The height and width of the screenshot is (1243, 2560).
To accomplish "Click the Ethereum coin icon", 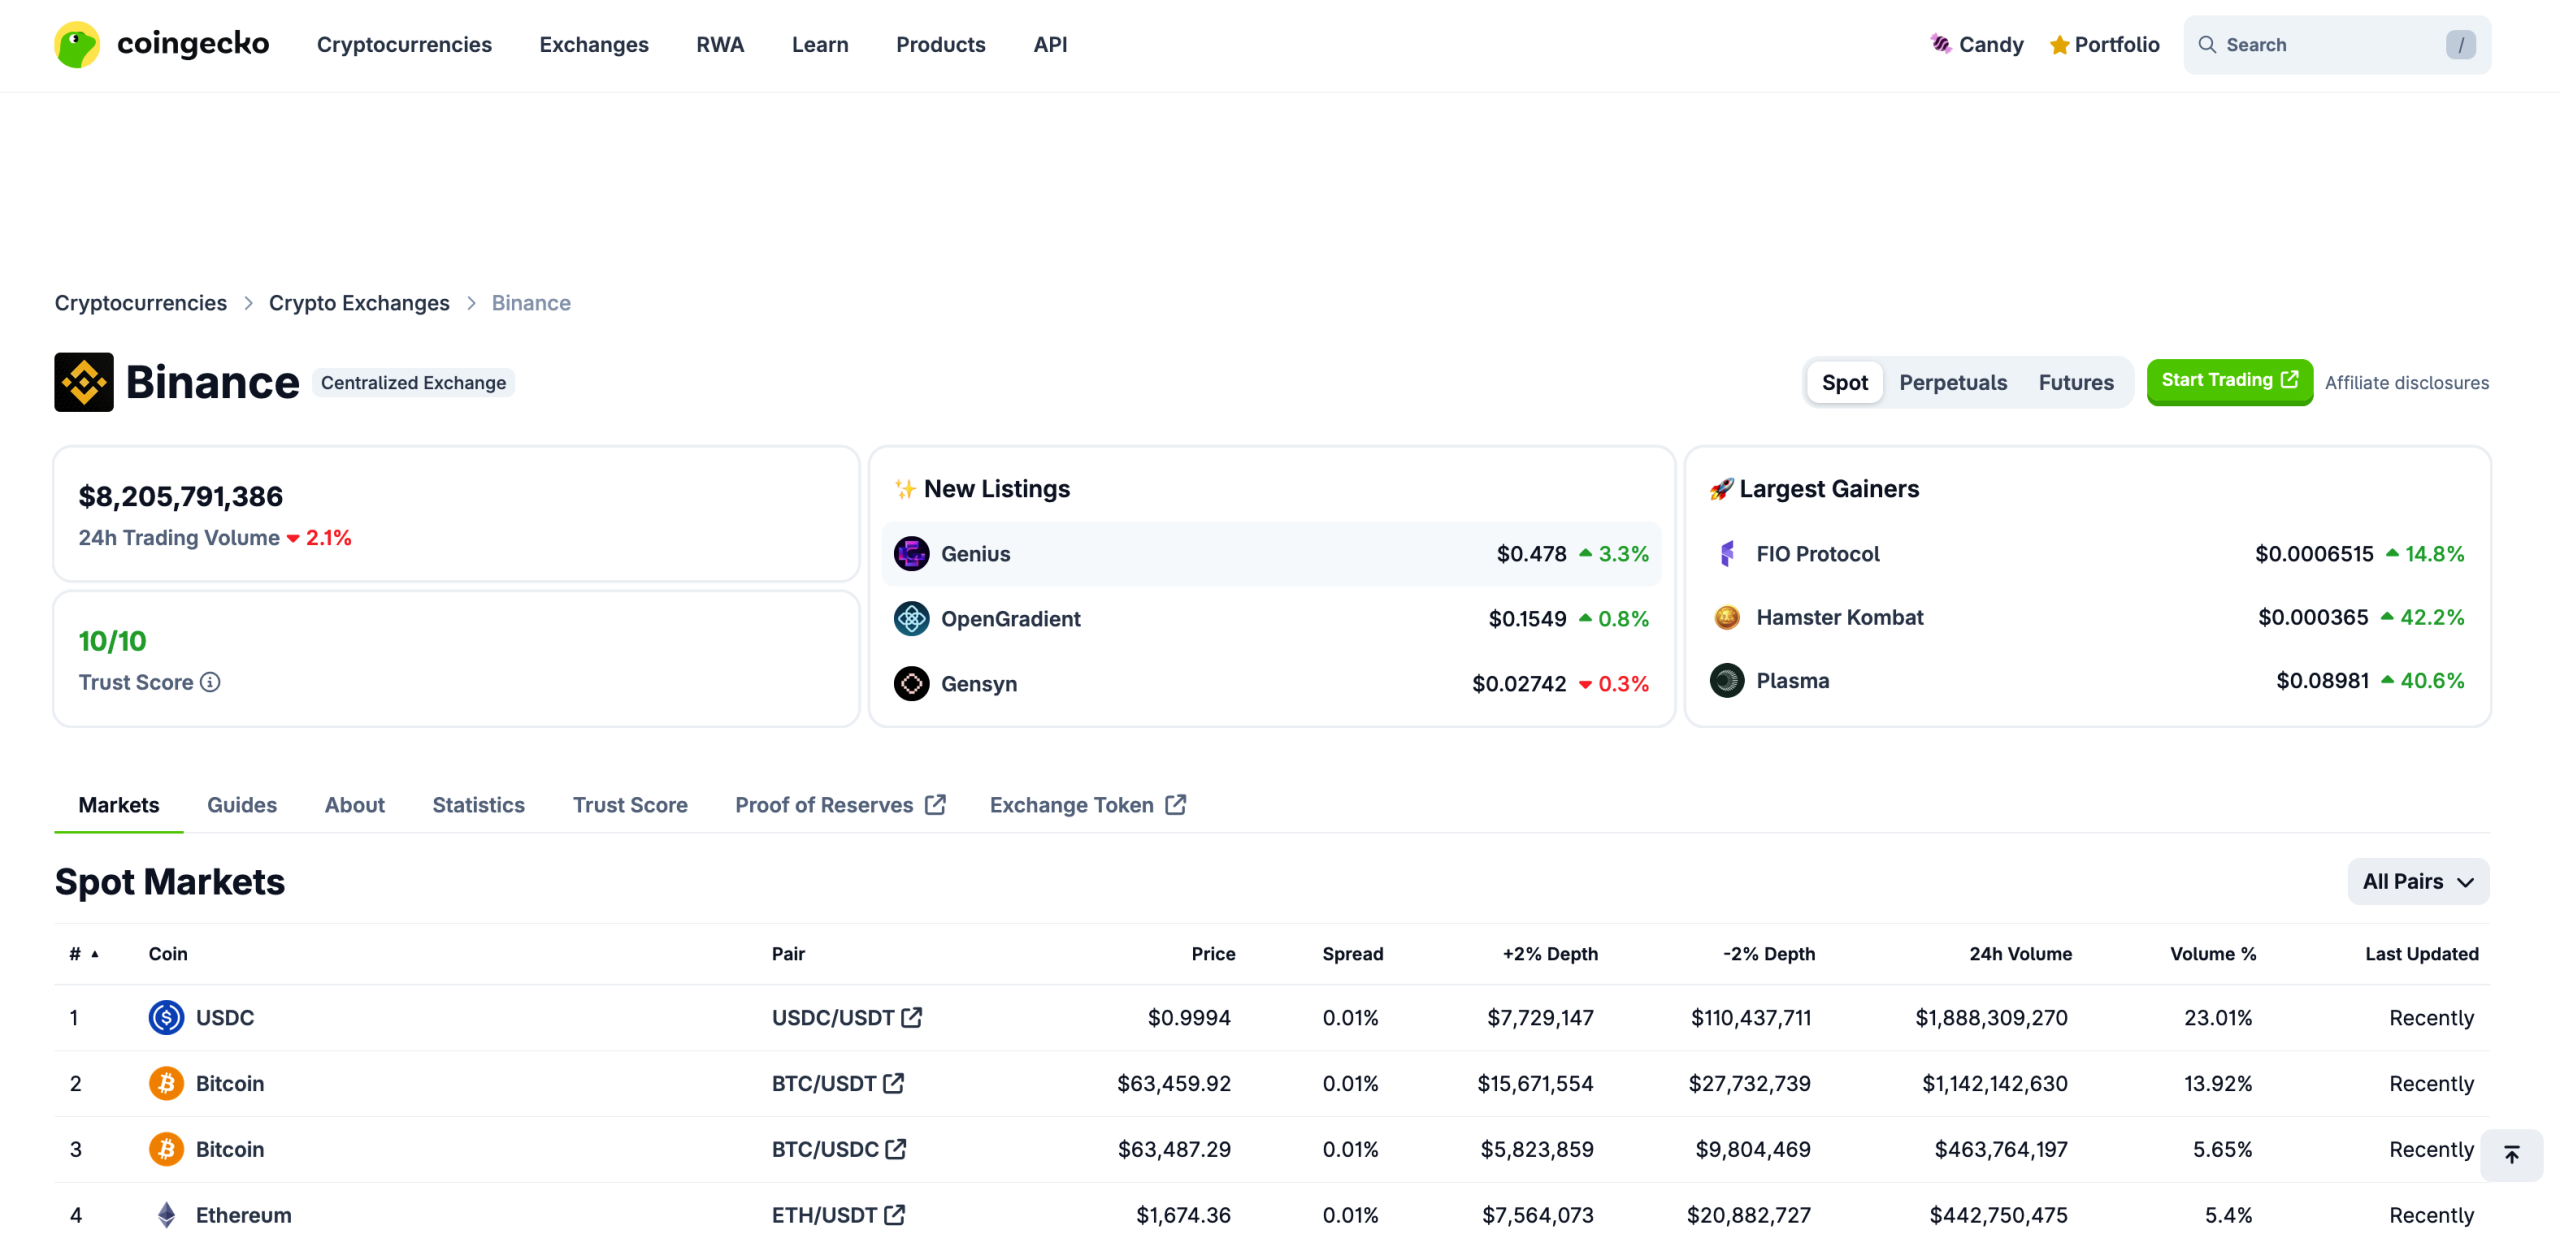I will click(166, 1216).
